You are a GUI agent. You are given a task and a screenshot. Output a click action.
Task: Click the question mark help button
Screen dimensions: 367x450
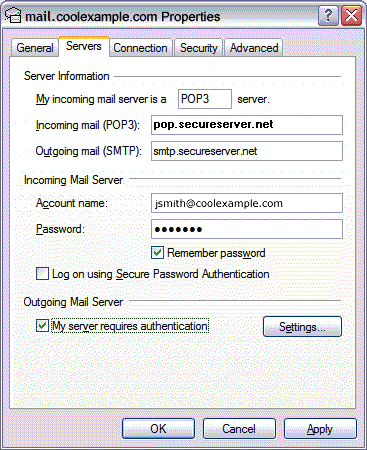coord(328,16)
